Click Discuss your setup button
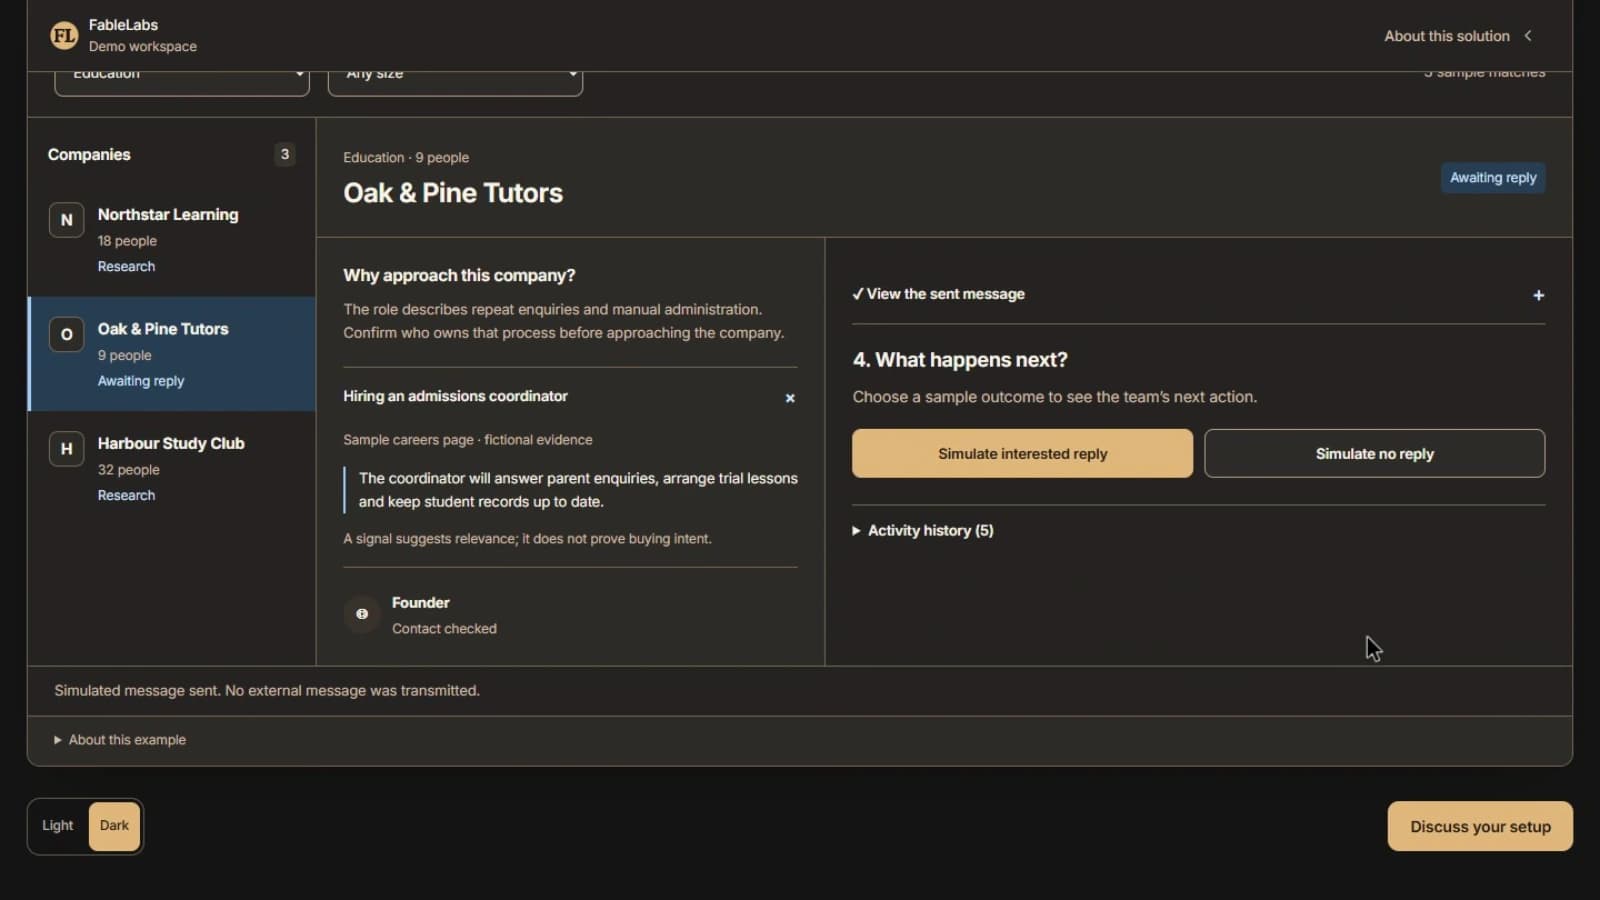Screen dimensions: 1600x900 click(1480, 826)
